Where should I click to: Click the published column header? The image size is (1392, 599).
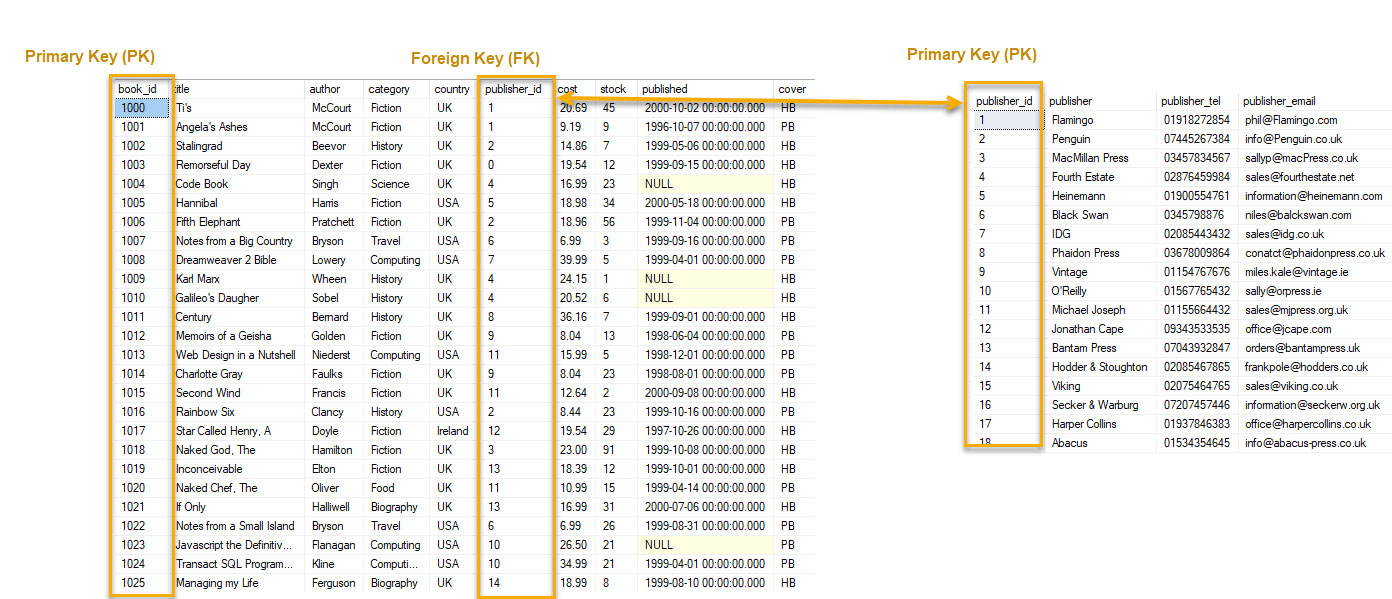pyautogui.click(x=665, y=89)
